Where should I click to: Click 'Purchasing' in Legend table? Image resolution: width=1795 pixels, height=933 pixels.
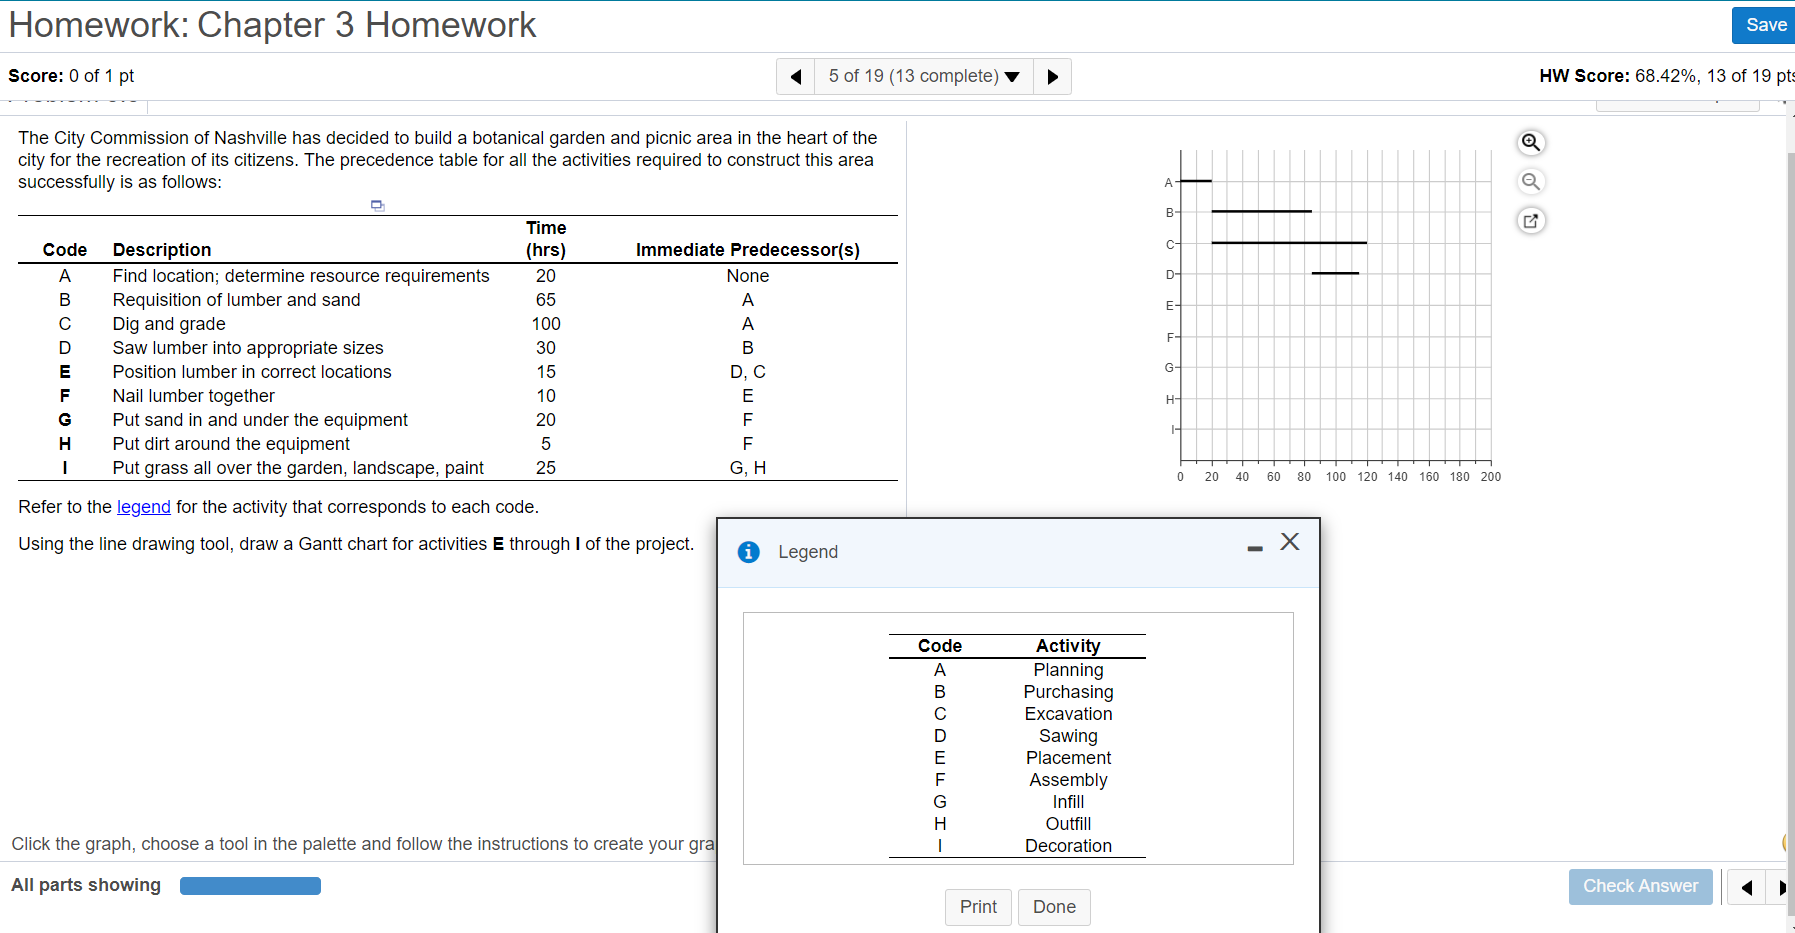pos(1068,692)
